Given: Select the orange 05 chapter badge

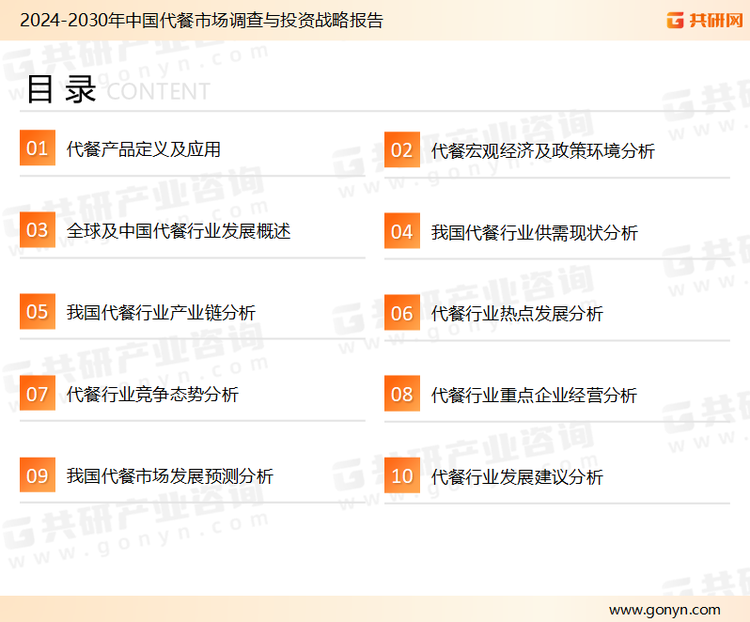Looking at the screenshot, I should point(37,311).
